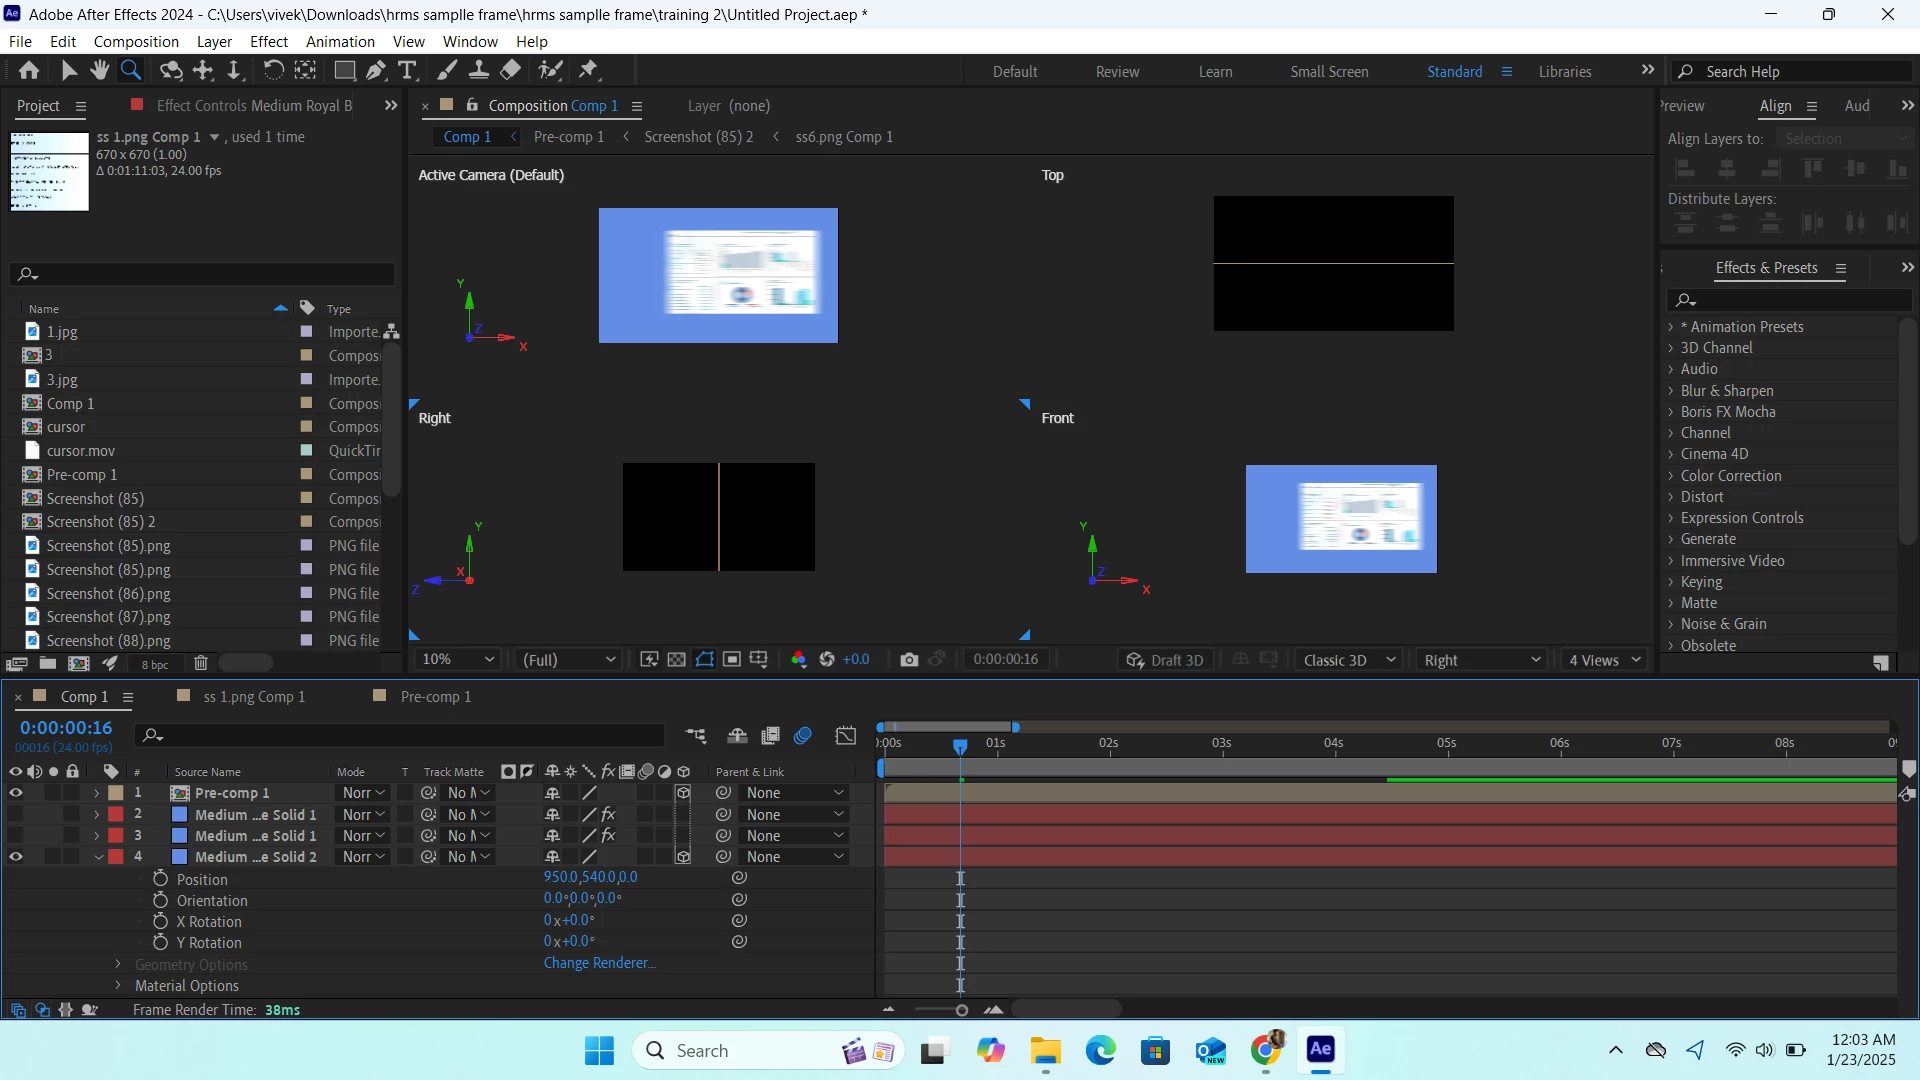Click the Puppet Pin tool
The height and width of the screenshot is (1080, 1920).
click(588, 70)
